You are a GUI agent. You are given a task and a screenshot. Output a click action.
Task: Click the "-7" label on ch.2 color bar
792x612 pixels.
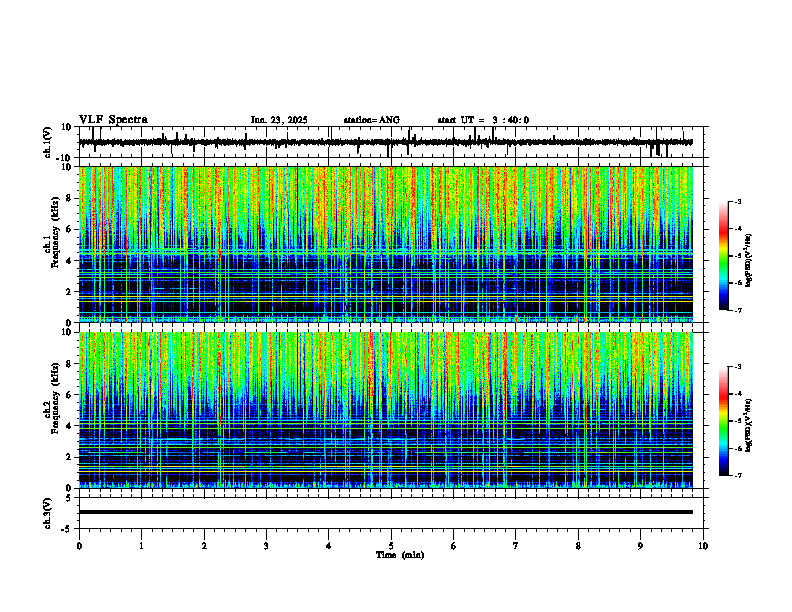(x=737, y=476)
